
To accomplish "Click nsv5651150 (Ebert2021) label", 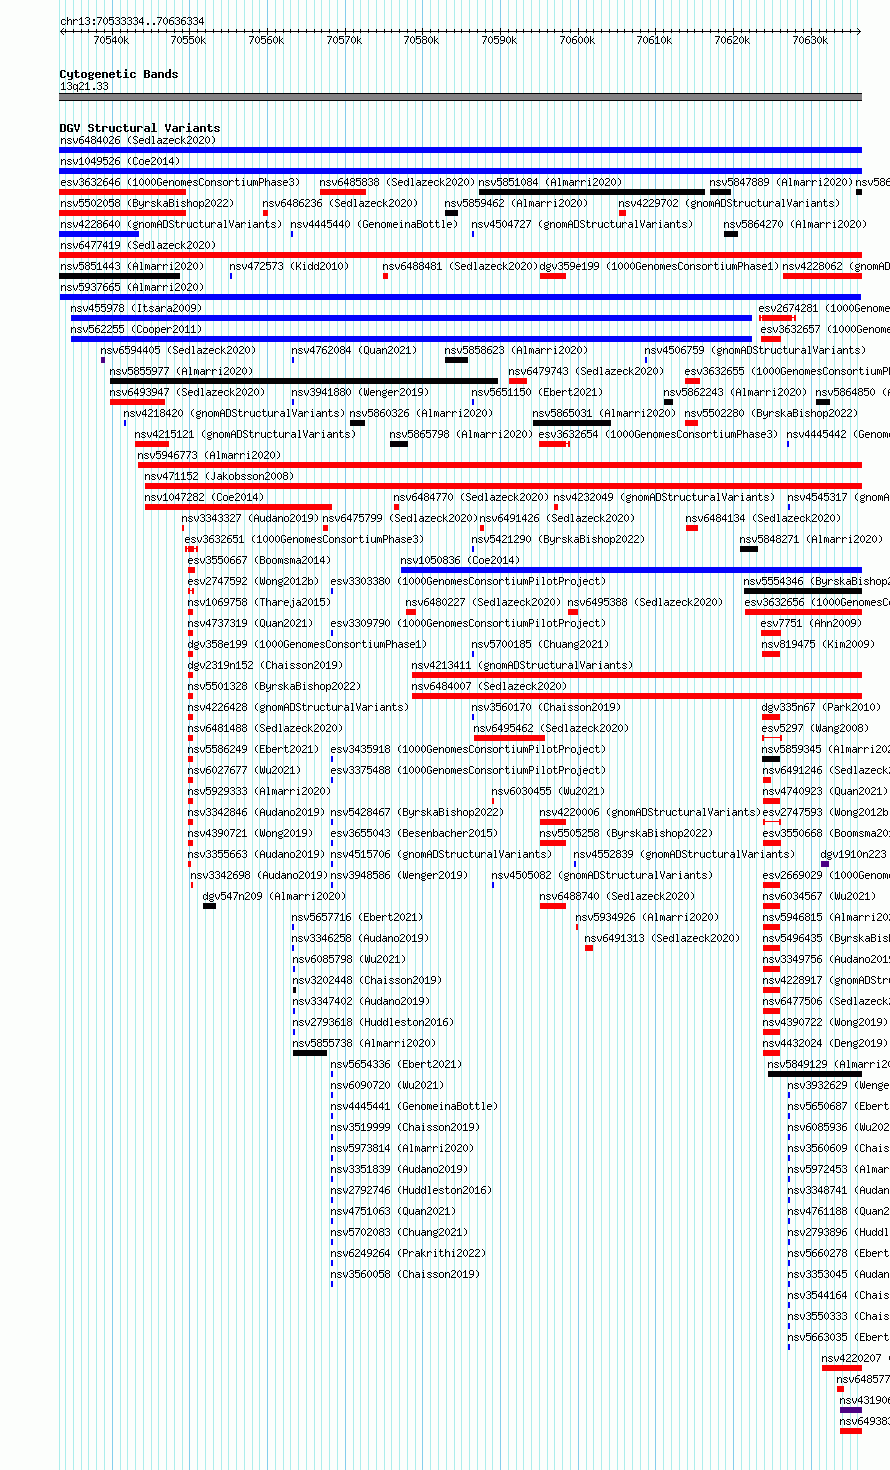I will [537, 392].
